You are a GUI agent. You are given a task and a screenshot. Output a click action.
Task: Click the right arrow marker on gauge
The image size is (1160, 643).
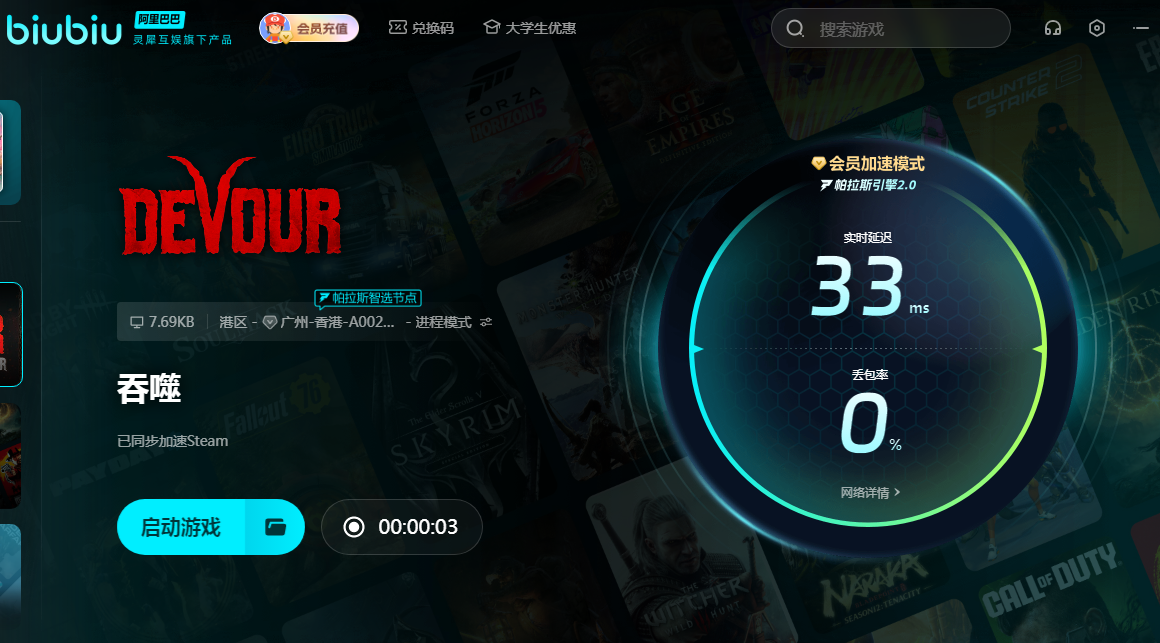1039,349
